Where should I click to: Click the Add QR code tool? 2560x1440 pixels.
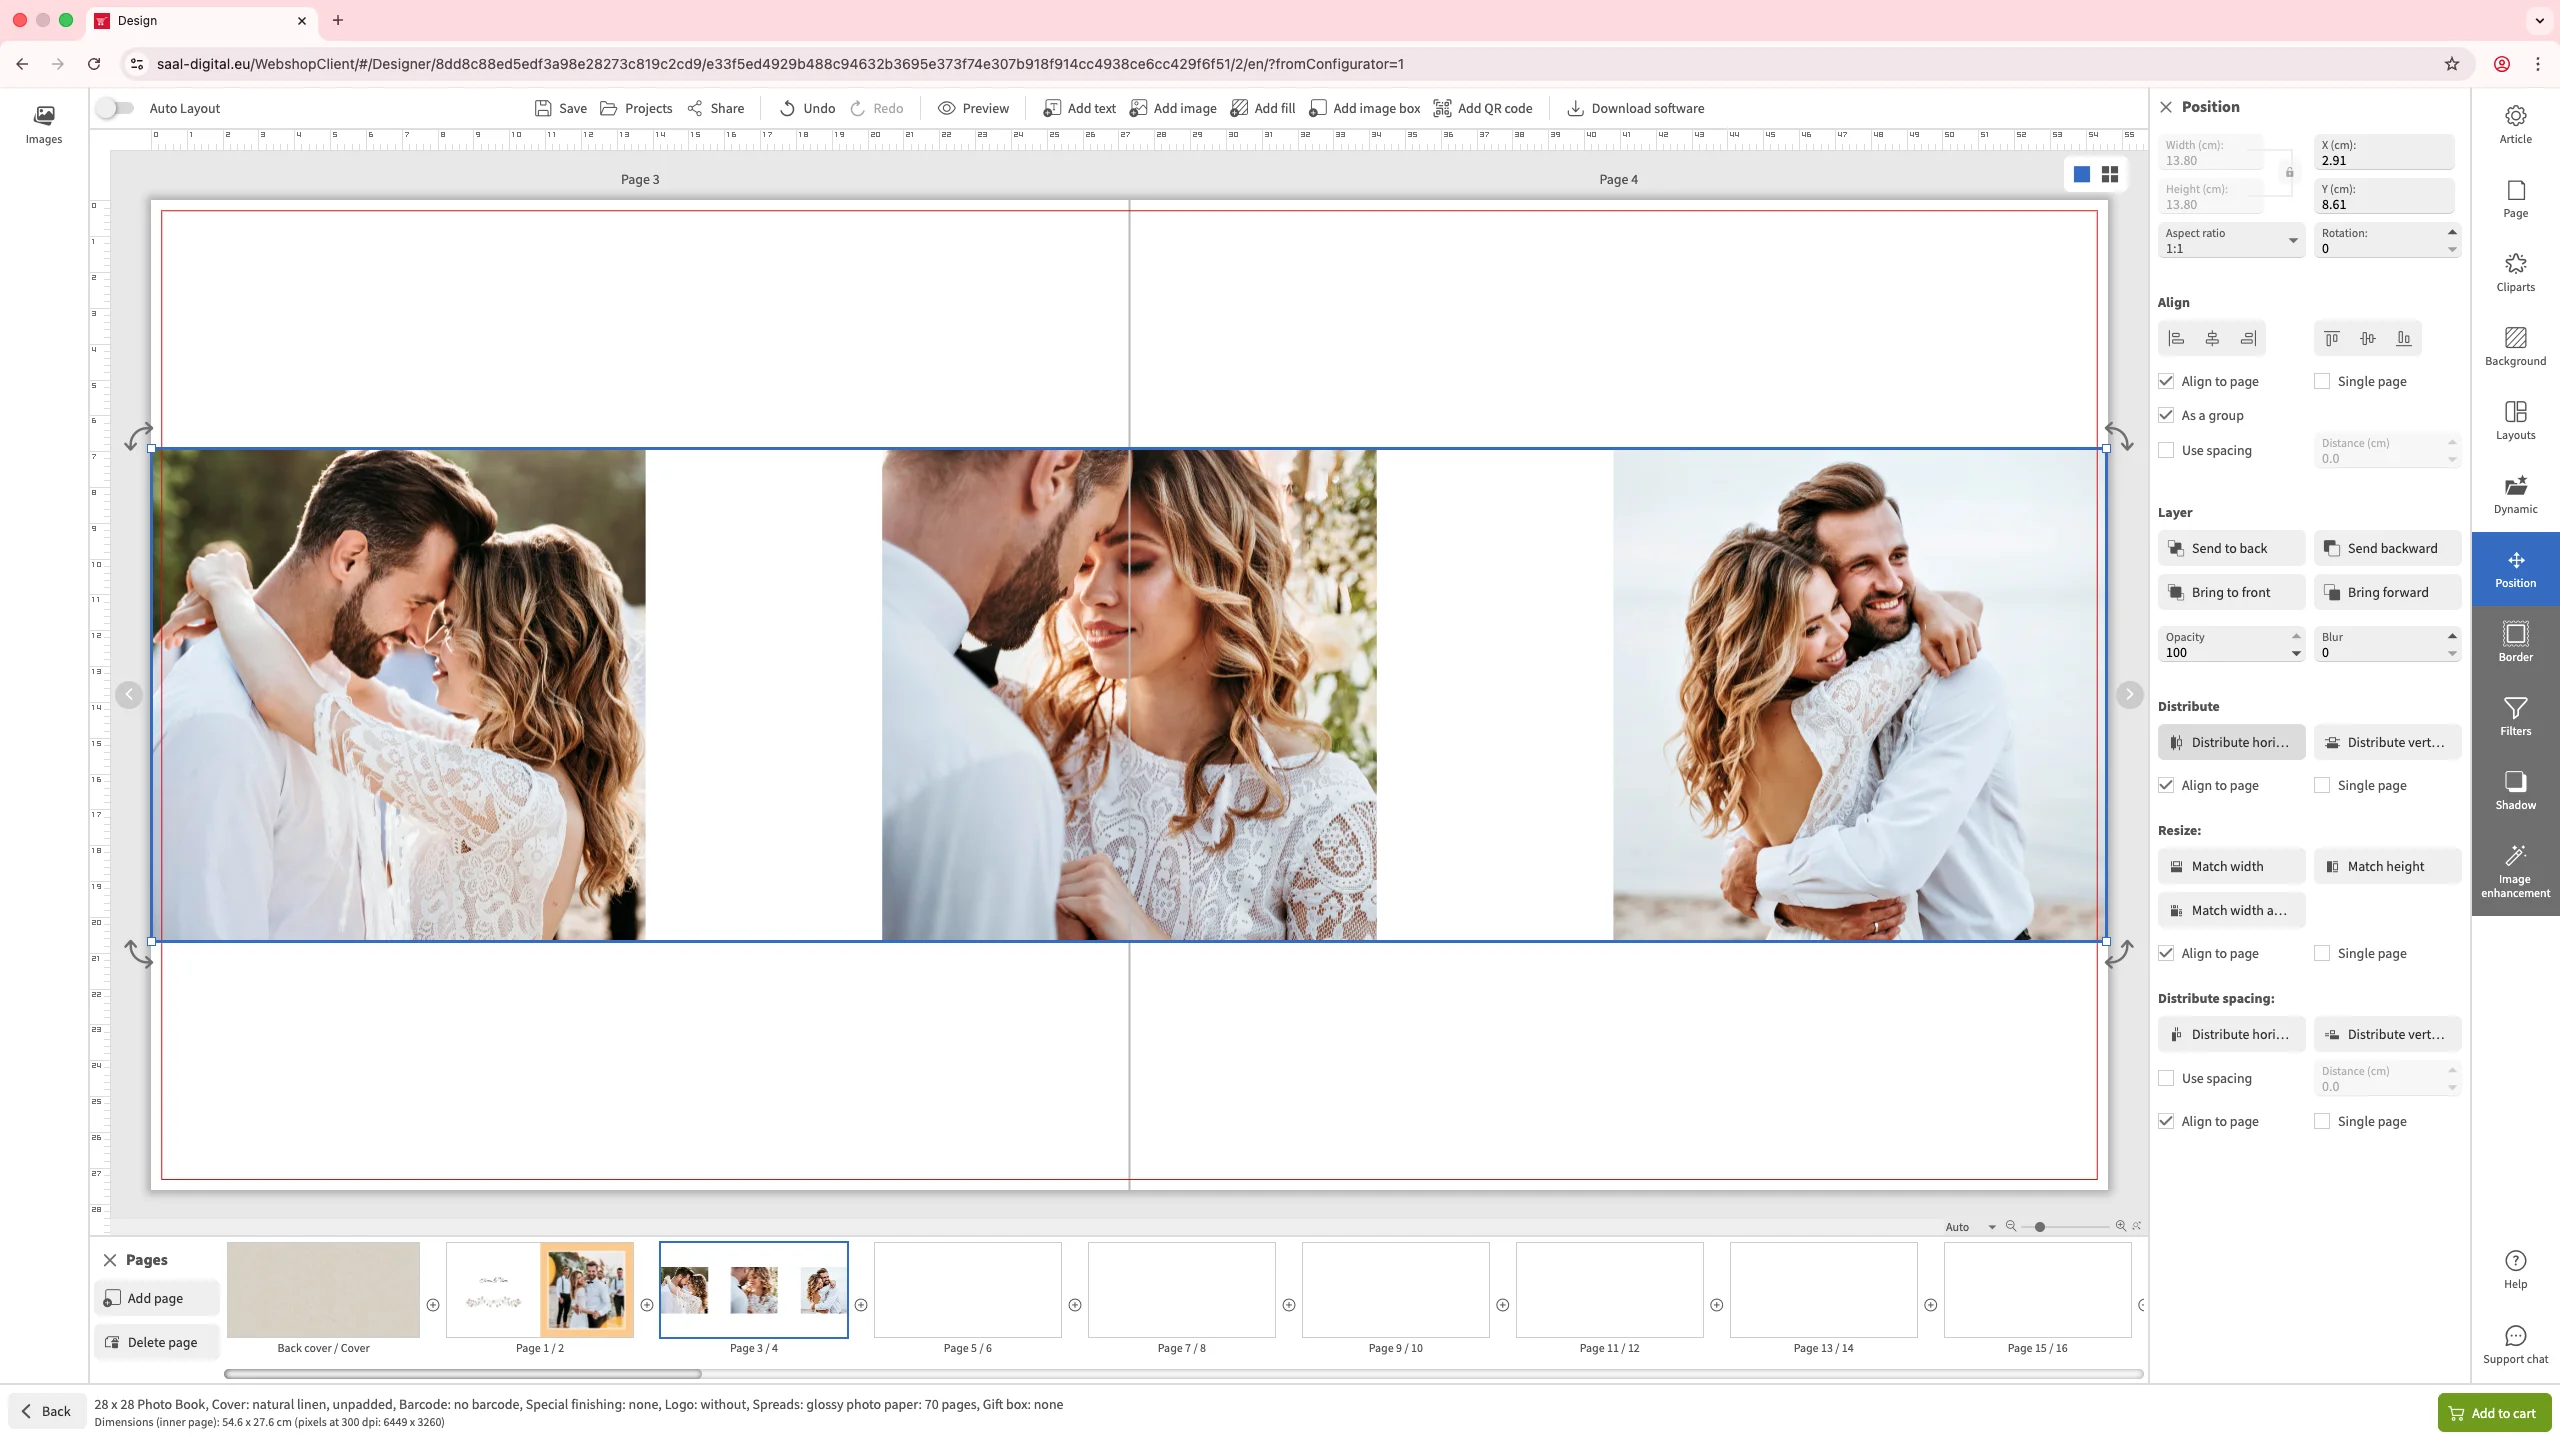pyautogui.click(x=1483, y=108)
